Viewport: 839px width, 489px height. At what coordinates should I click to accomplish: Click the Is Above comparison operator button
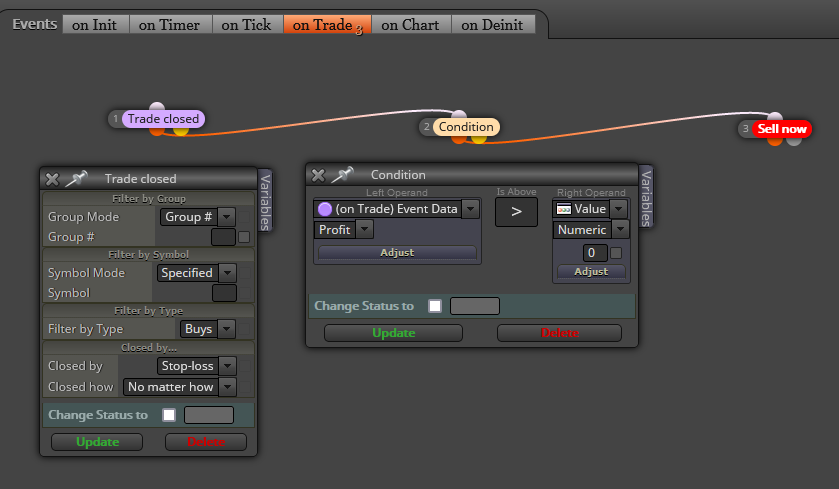pyautogui.click(x=516, y=212)
